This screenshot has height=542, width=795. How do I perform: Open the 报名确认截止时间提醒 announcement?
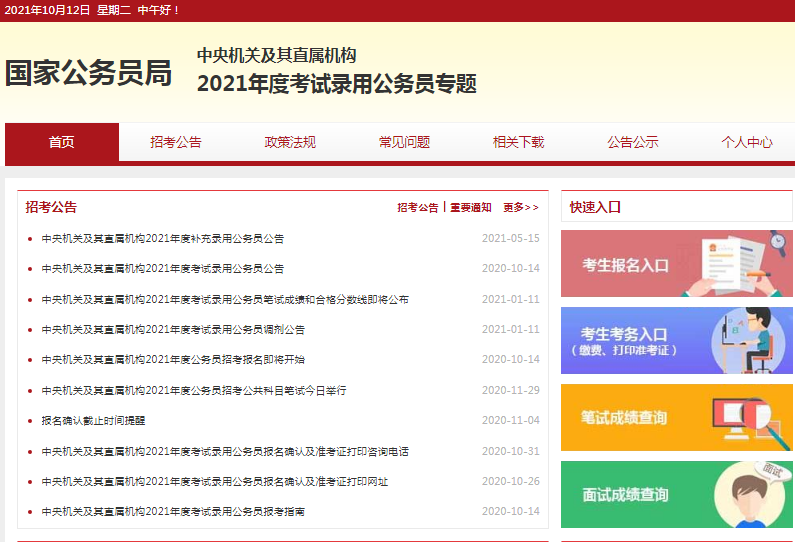94,421
